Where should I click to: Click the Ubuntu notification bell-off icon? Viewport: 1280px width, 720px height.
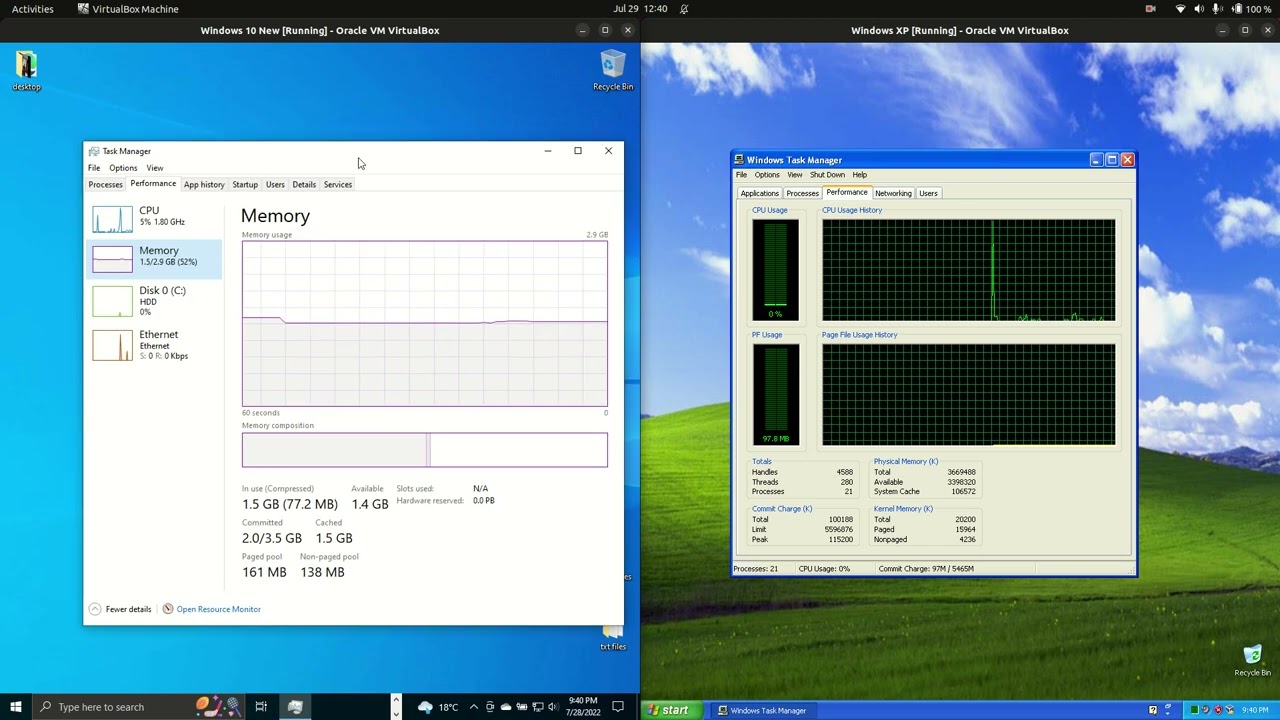coord(685,9)
